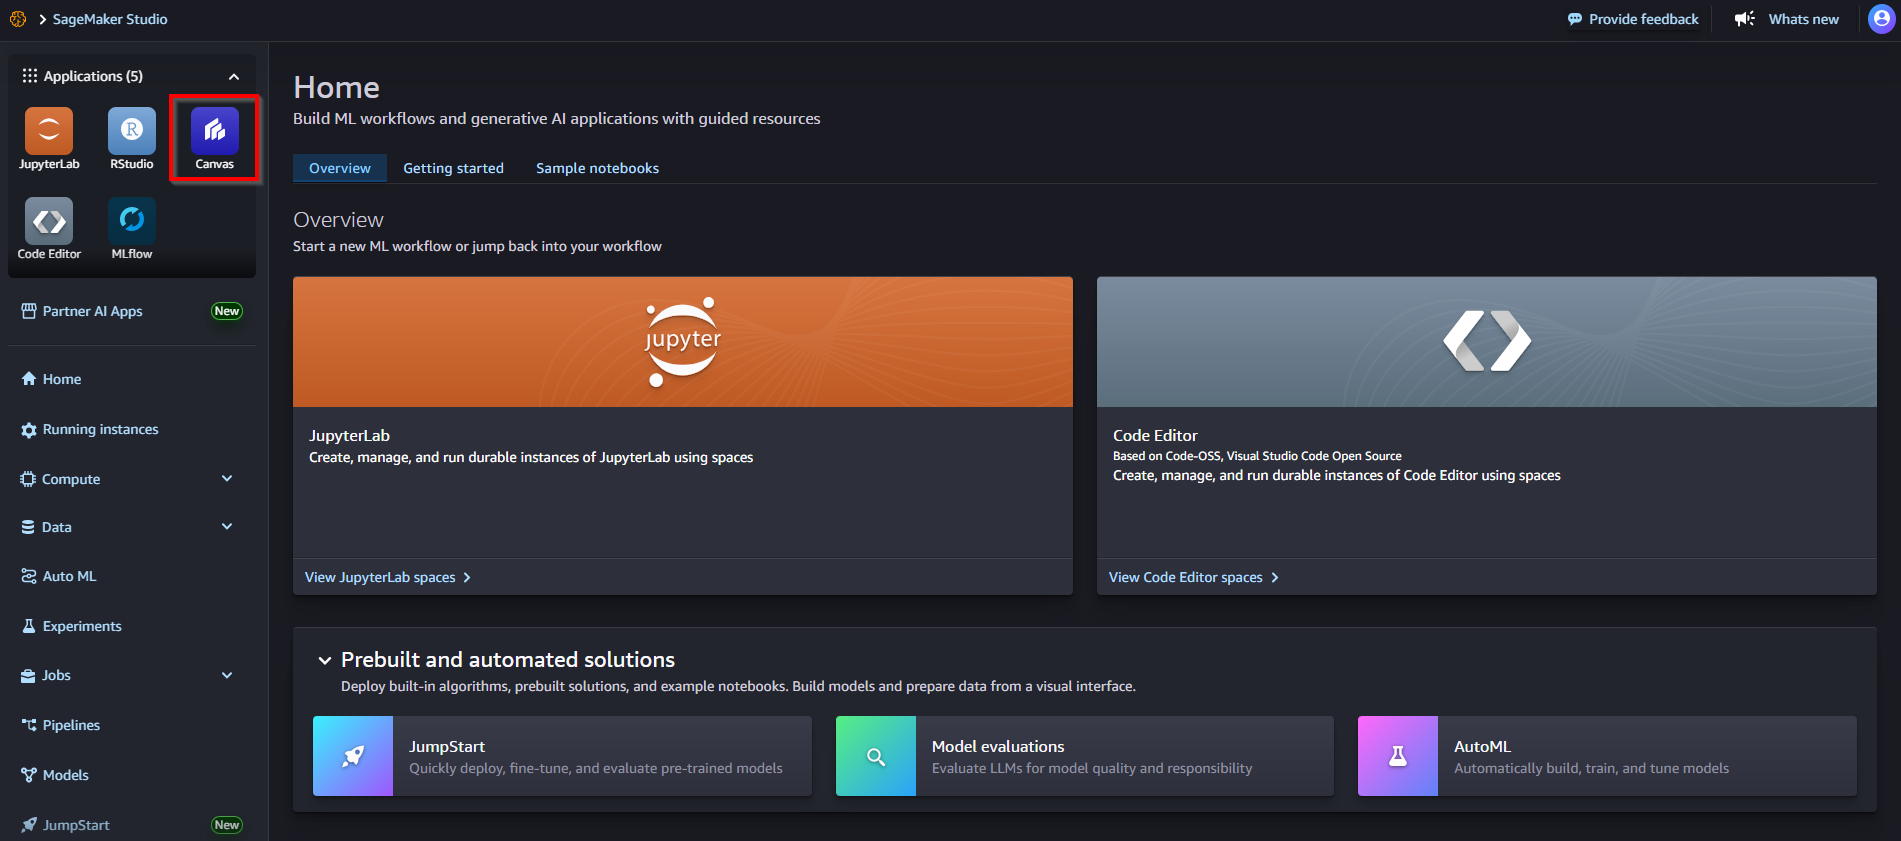Switch to the Getting started tab
Viewport: 1901px width, 841px height.
[x=453, y=168]
